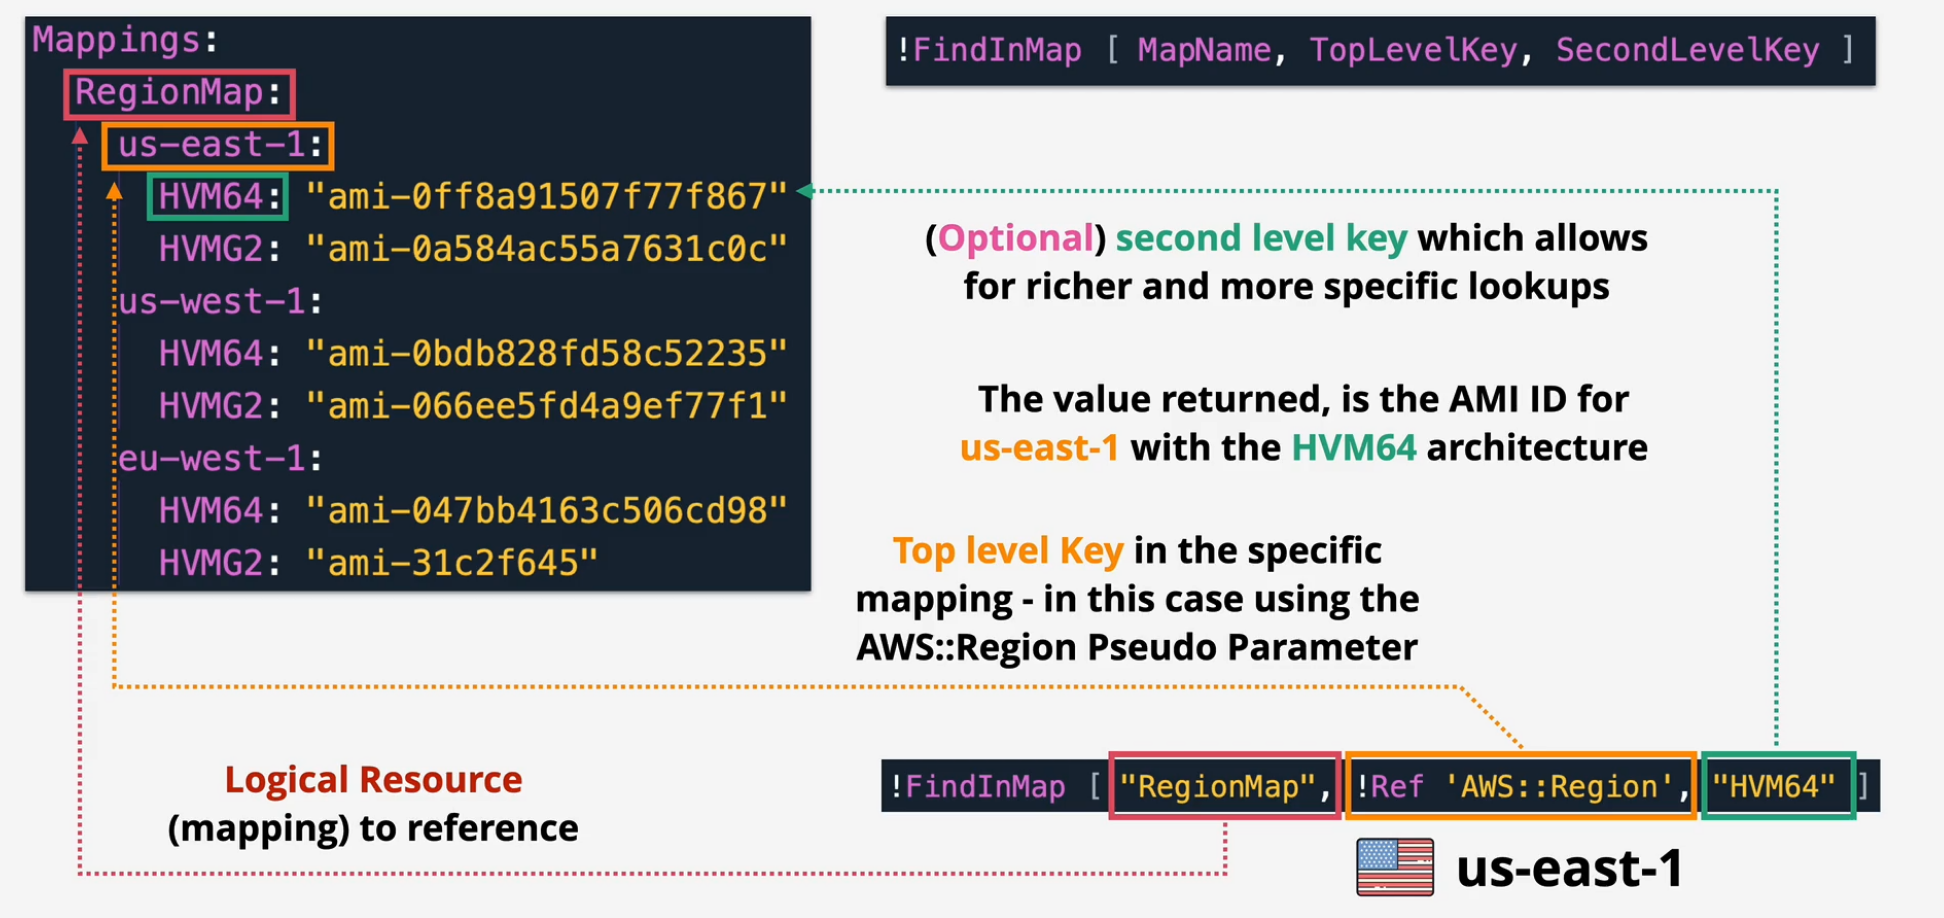Screen dimensions: 1944x918
Task: Click "RegionMap" in the bottom example
Action: (x=1224, y=786)
